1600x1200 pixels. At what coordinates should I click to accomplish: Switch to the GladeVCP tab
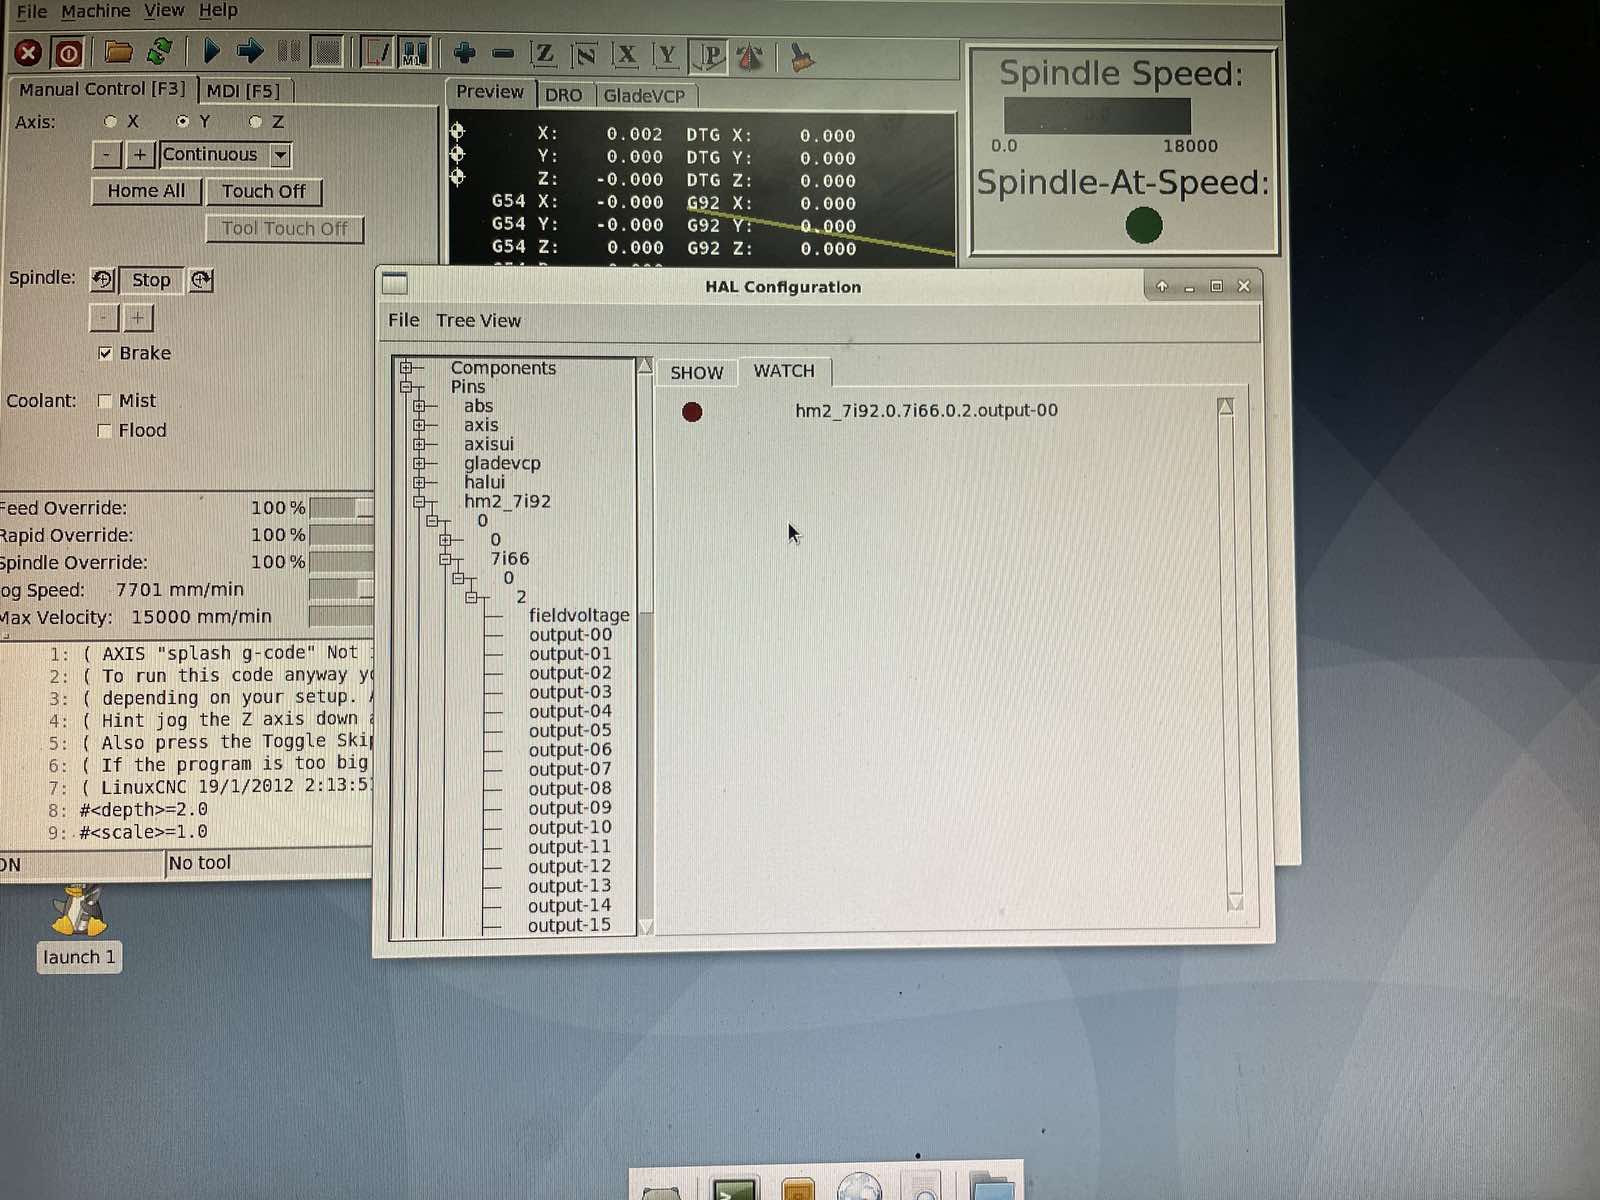point(644,96)
